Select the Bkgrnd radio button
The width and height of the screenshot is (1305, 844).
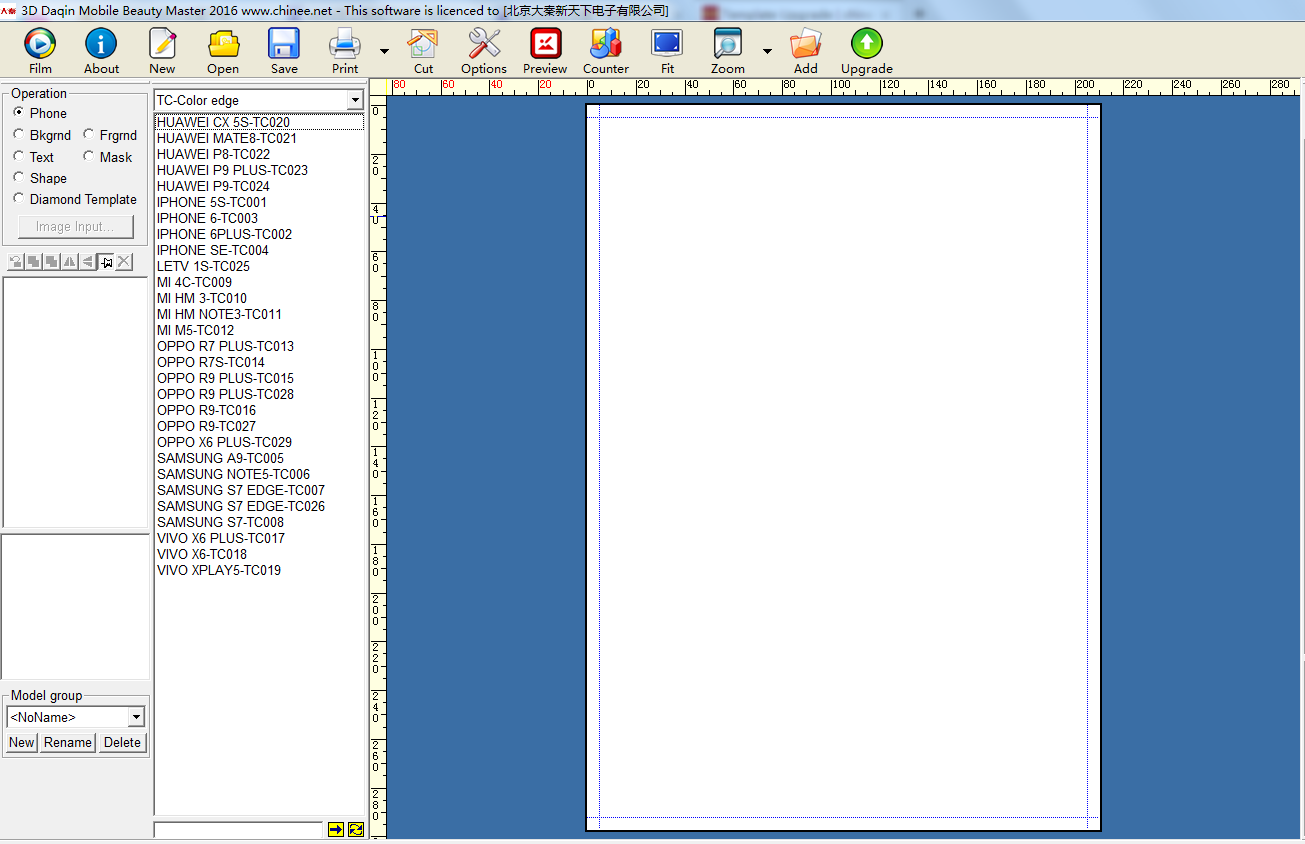tap(19, 134)
